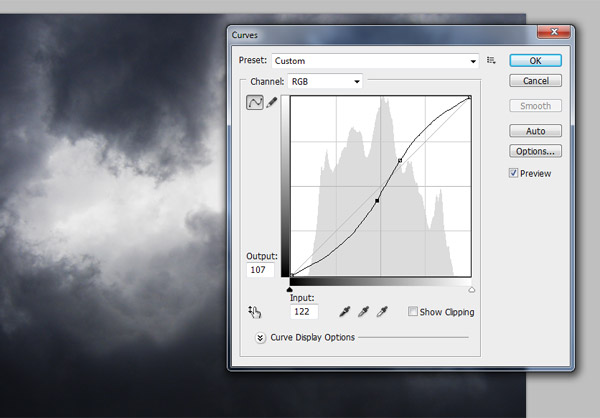This screenshot has height=418, width=600.
Task: Select the pencil draw curve tool
Action: pos(271,103)
